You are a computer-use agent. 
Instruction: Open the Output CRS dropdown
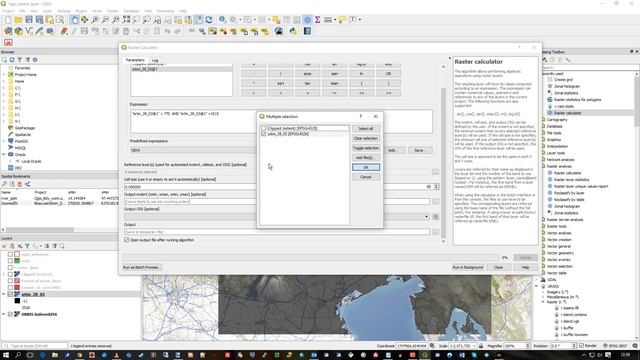point(427,217)
